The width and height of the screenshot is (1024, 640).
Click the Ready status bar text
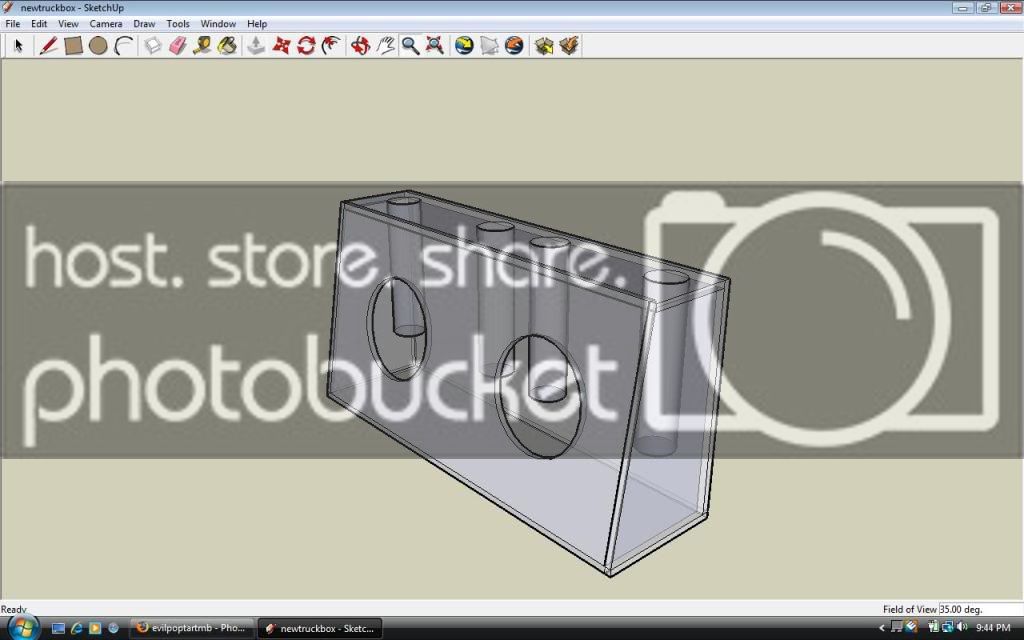pyautogui.click(x=14, y=609)
